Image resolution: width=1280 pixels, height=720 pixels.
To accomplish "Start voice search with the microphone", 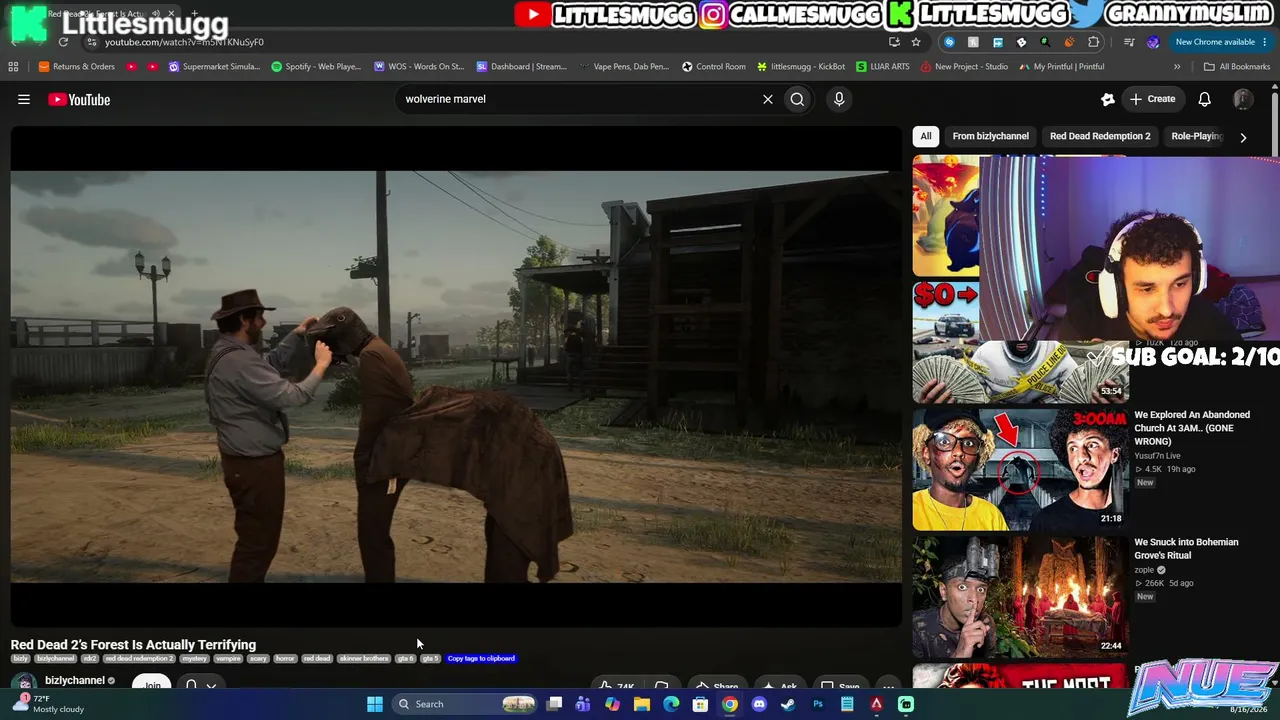I will (x=839, y=99).
